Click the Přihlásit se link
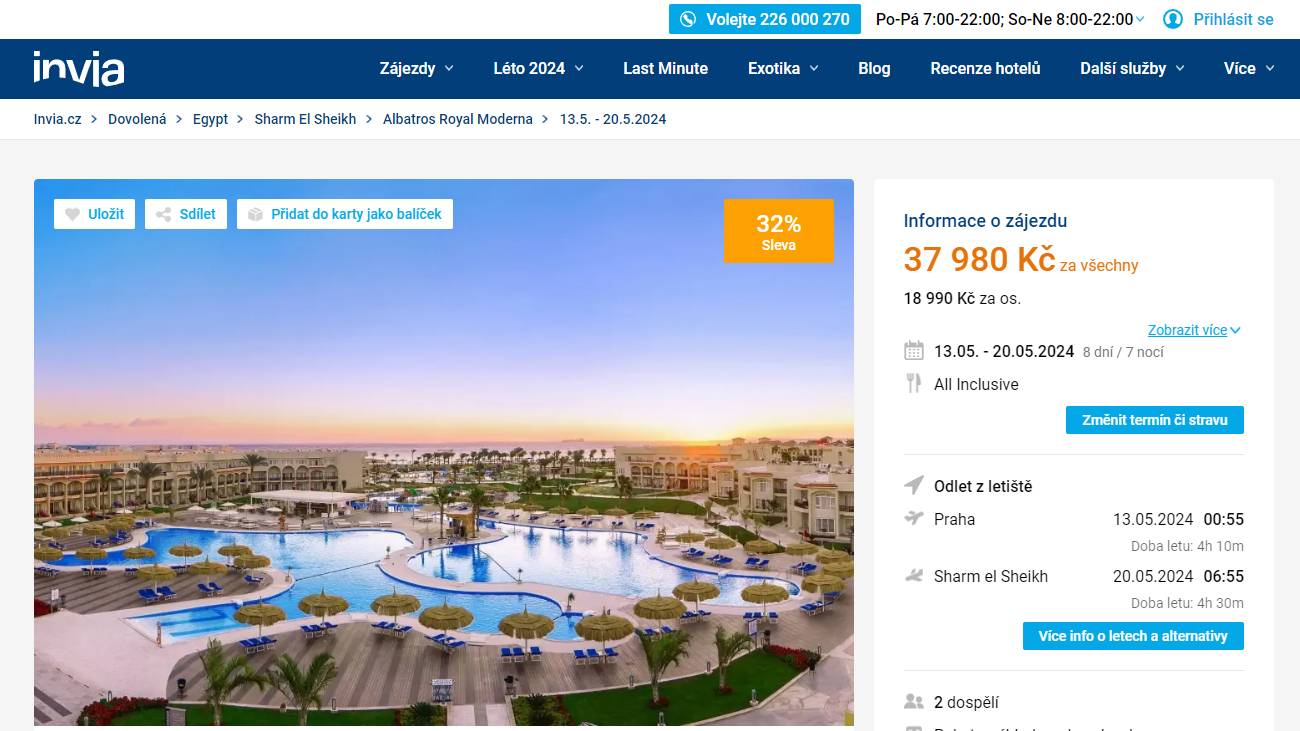This screenshot has width=1300, height=731. point(1233,19)
